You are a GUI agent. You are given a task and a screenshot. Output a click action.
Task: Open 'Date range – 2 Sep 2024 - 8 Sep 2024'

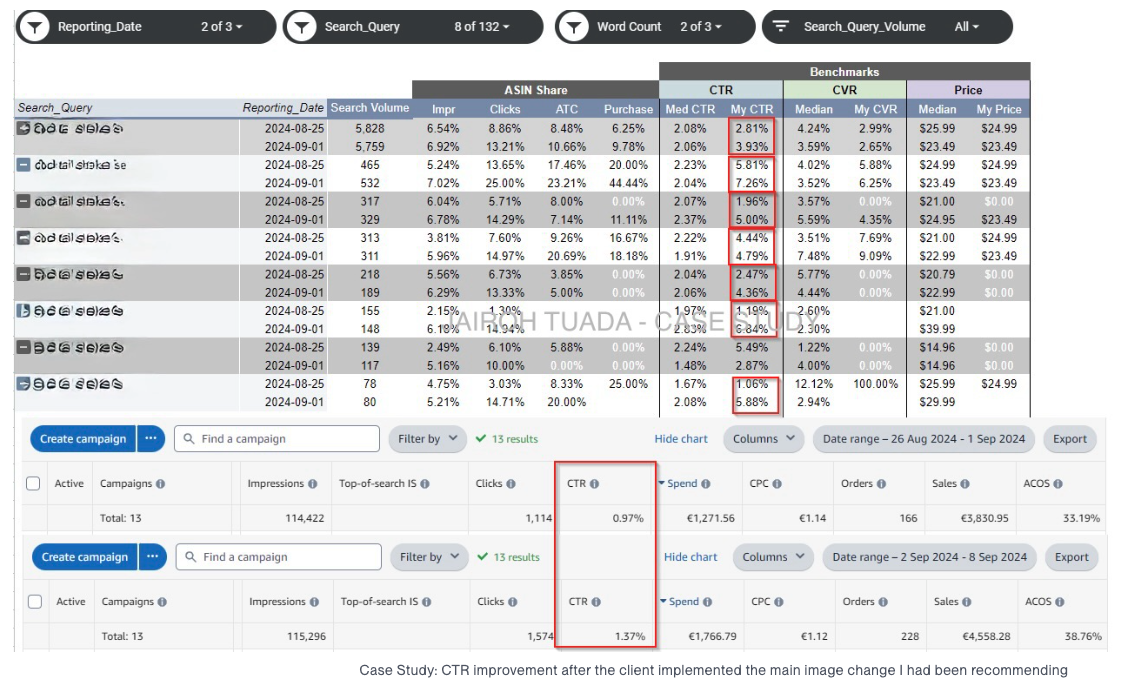click(929, 557)
